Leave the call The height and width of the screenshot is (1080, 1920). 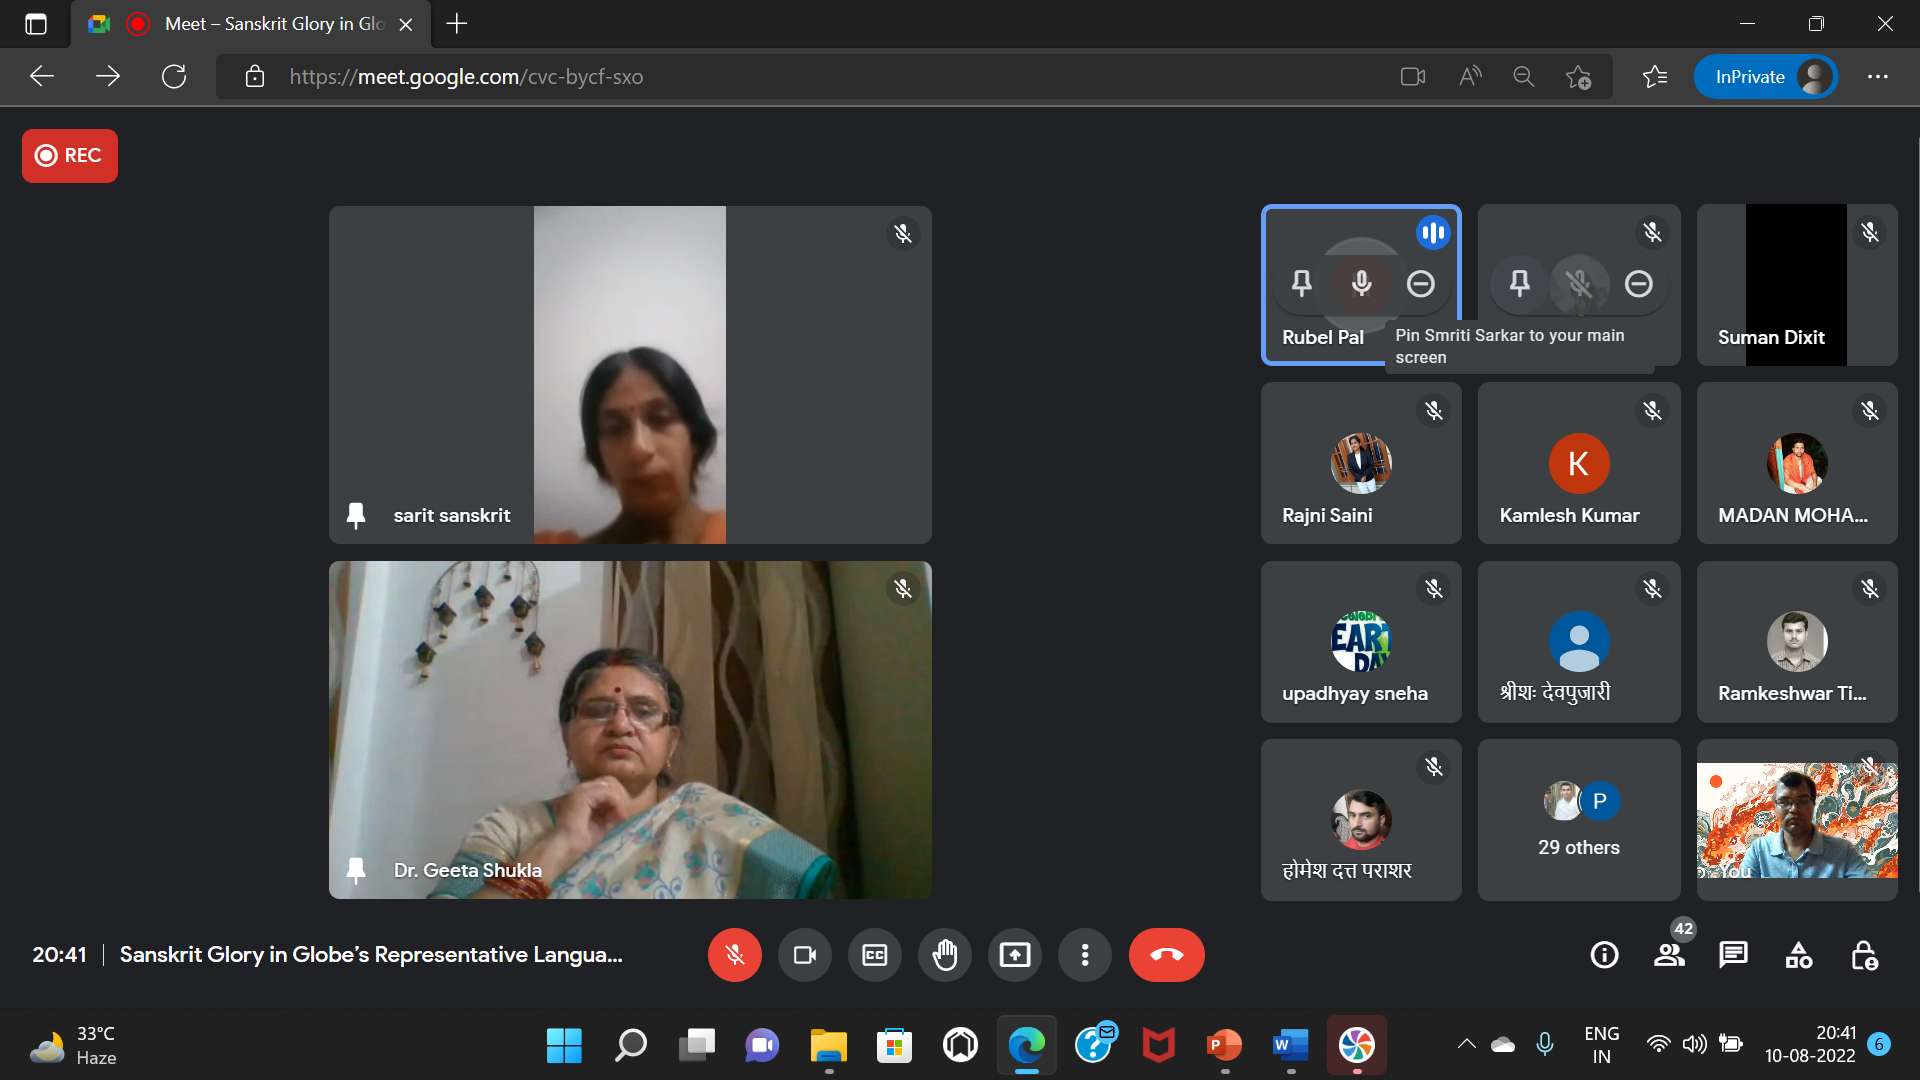[x=1166, y=955]
